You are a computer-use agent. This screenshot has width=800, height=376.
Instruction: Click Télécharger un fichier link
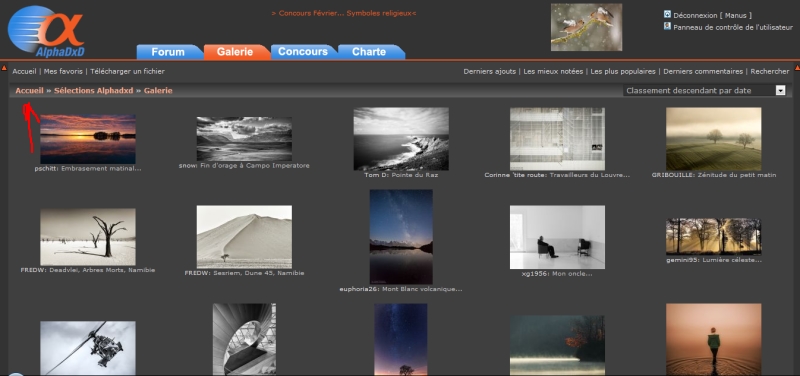pyautogui.click(x=128, y=71)
